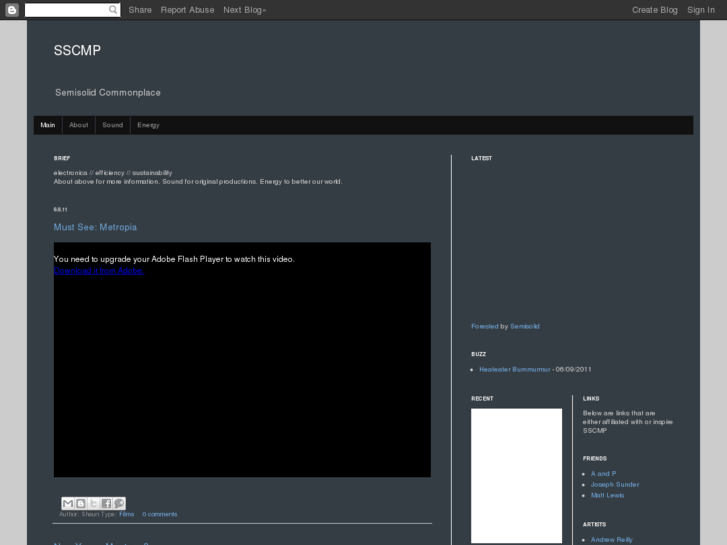Select the Main tab
This screenshot has width=727, height=545.
48,125
